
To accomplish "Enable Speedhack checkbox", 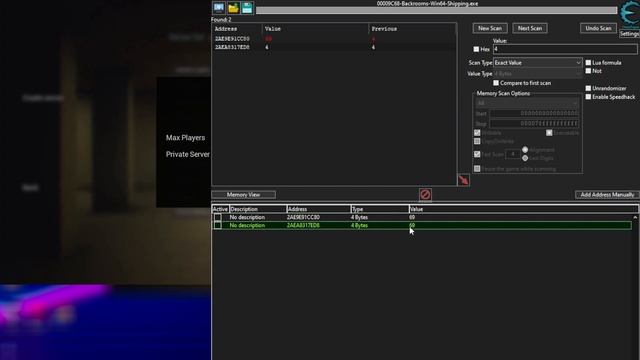I will tap(588, 97).
